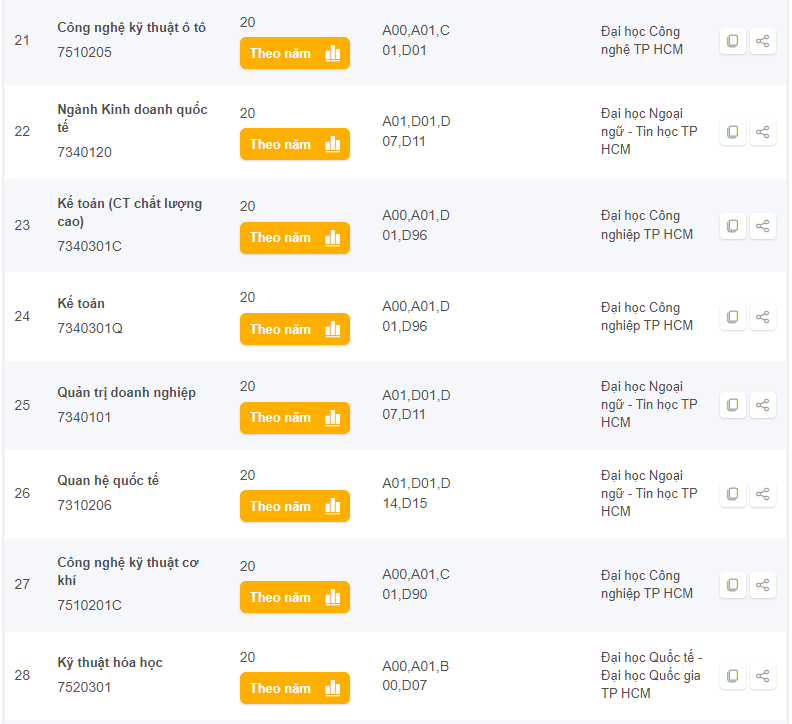The image size is (792, 724).
Task: Share row 25 Quản trị doanh nghiệp
Action: pyautogui.click(x=763, y=405)
